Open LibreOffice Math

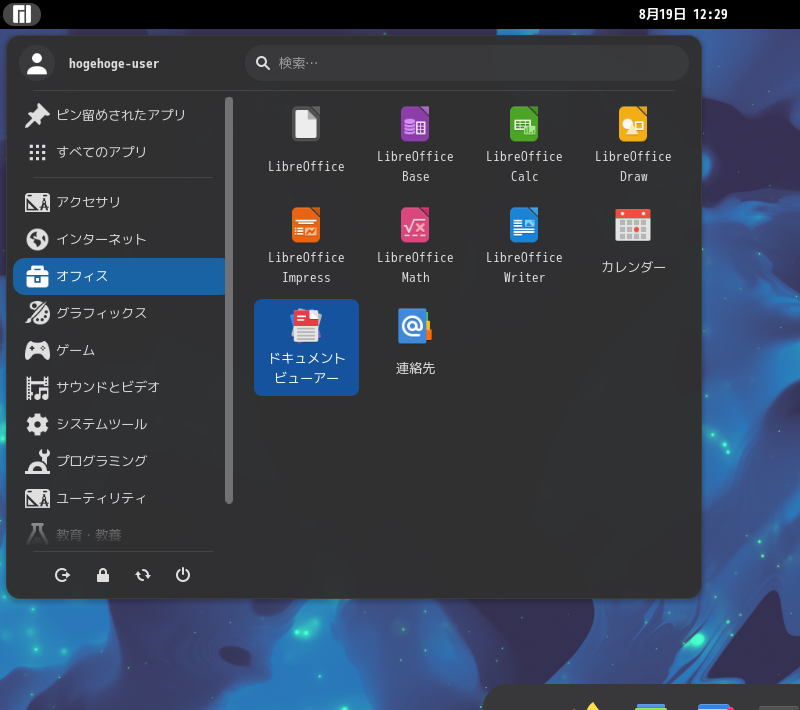click(415, 246)
